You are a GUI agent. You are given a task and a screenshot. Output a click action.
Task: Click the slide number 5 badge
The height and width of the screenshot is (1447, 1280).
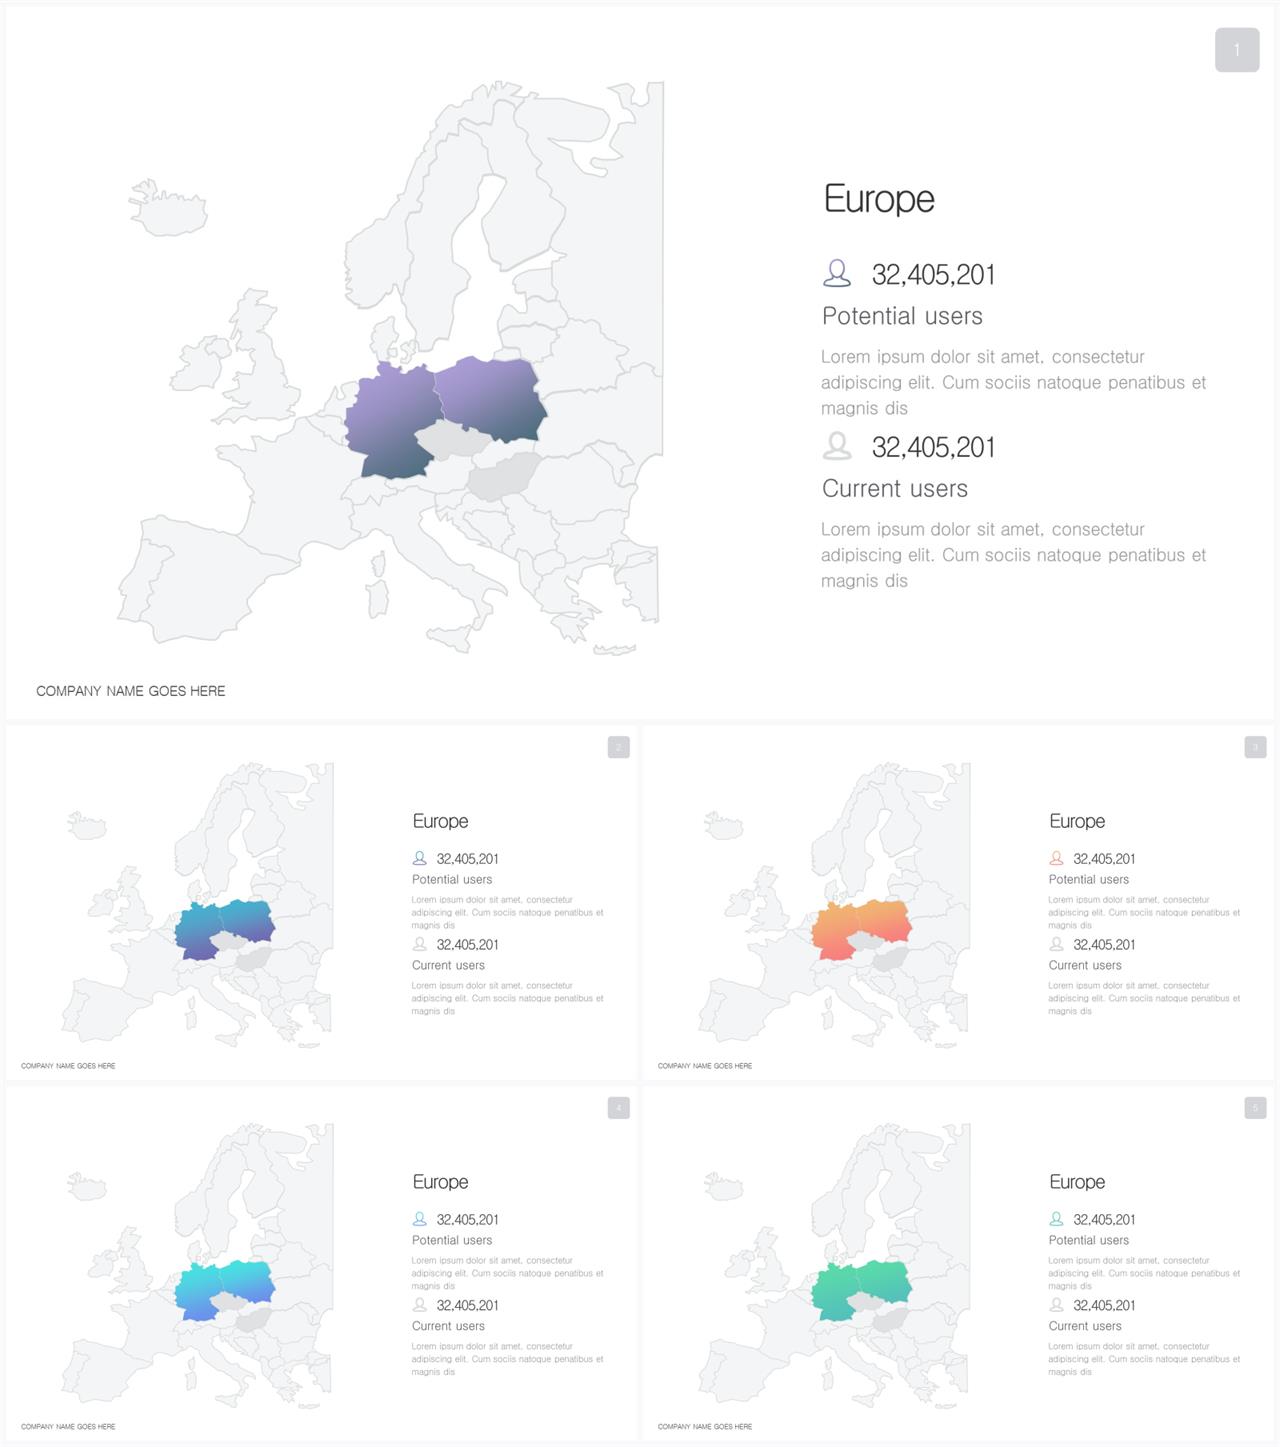(x=1255, y=1108)
